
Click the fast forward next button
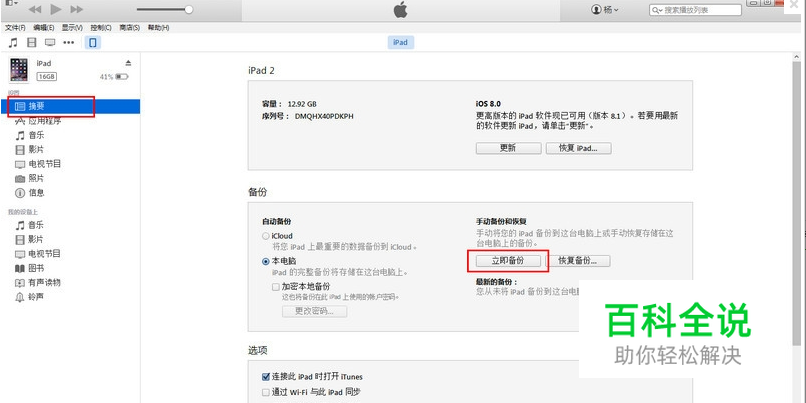(x=77, y=9)
